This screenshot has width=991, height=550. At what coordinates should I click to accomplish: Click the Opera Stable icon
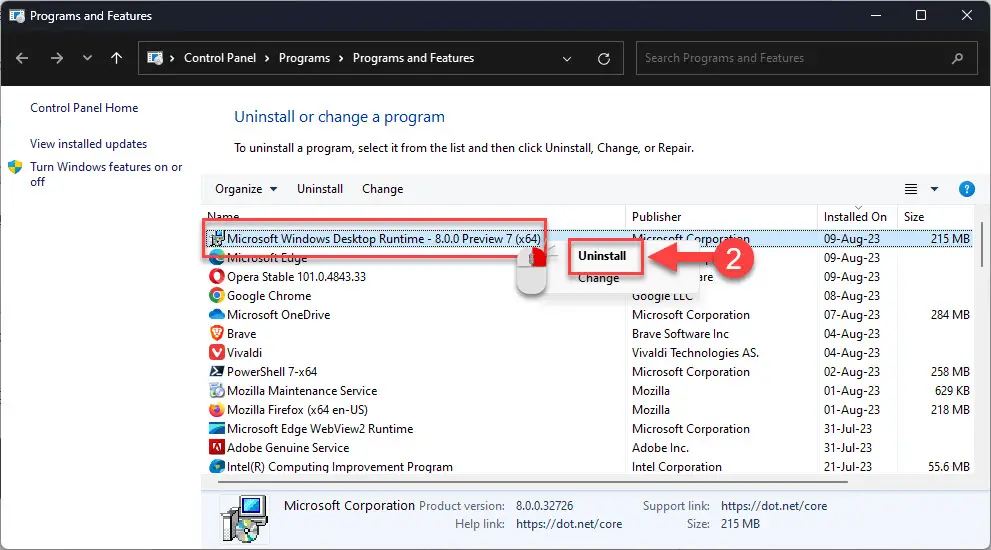pyautogui.click(x=217, y=277)
